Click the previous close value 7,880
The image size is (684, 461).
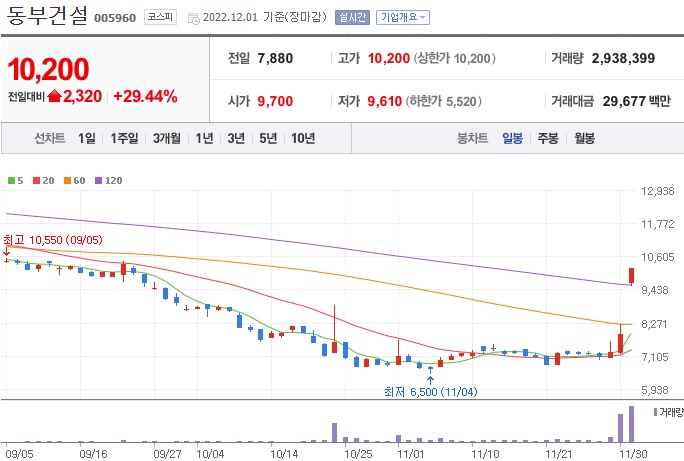[x=275, y=58]
